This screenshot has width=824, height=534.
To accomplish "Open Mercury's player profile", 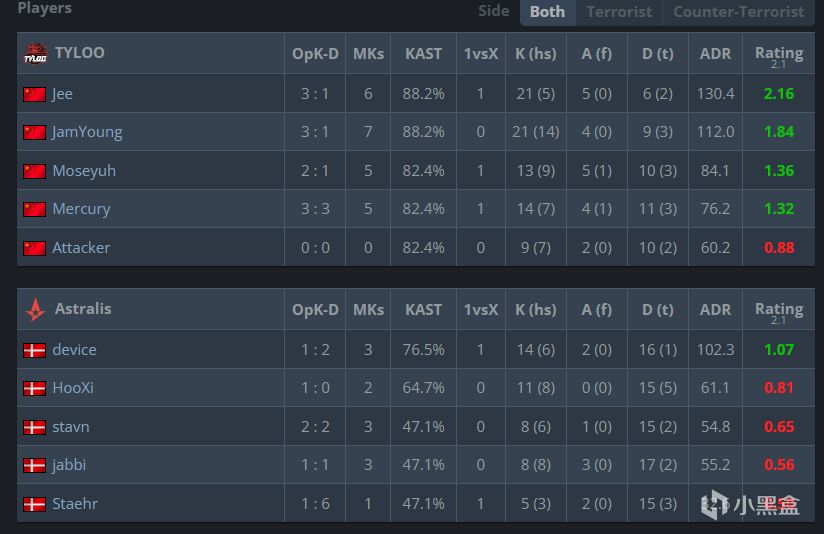I will click(x=81, y=209).
